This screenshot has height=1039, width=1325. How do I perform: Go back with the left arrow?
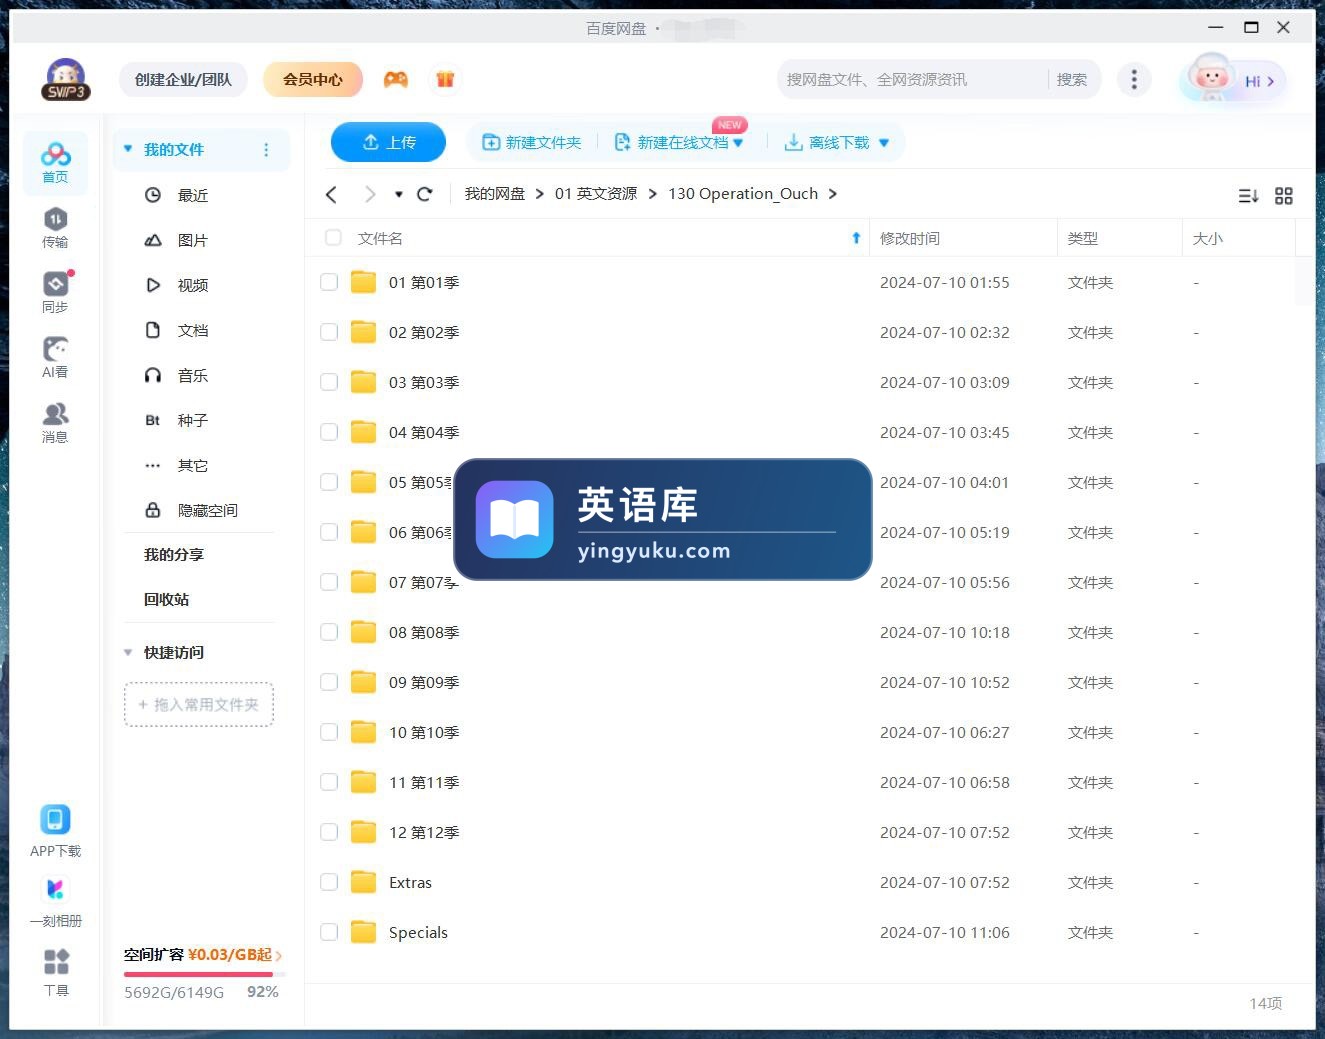332,194
